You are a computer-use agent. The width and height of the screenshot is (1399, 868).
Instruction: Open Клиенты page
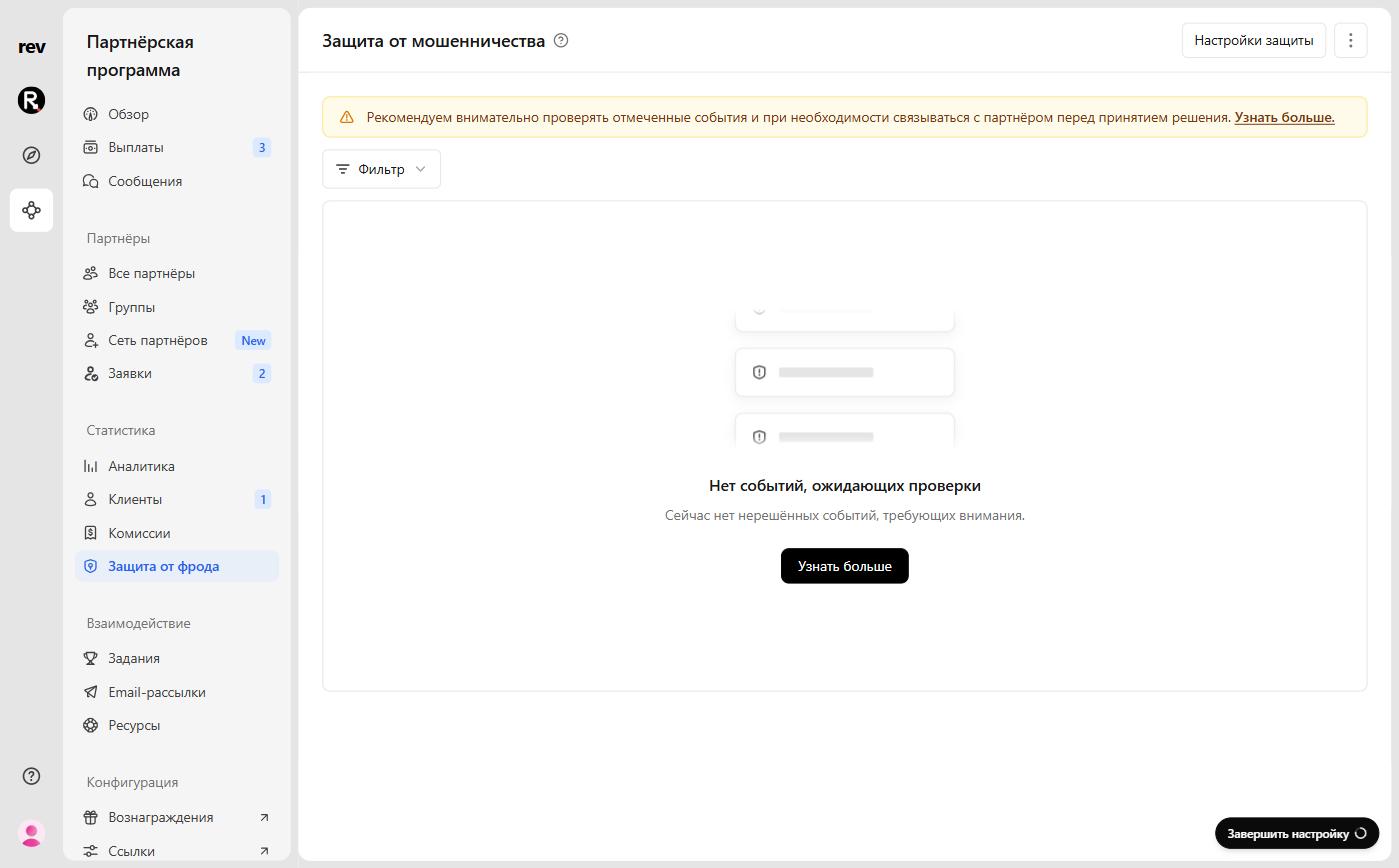pos(177,499)
